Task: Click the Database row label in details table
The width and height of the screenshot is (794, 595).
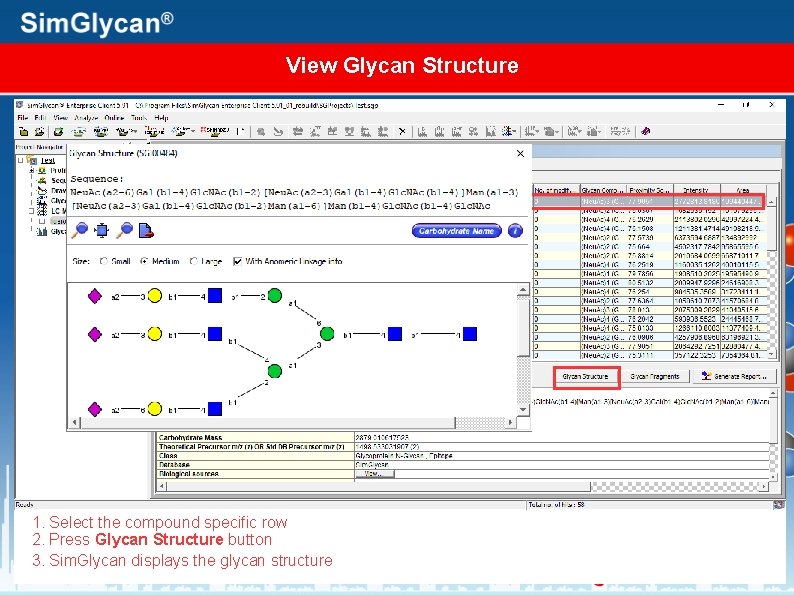Action: click(x=174, y=464)
